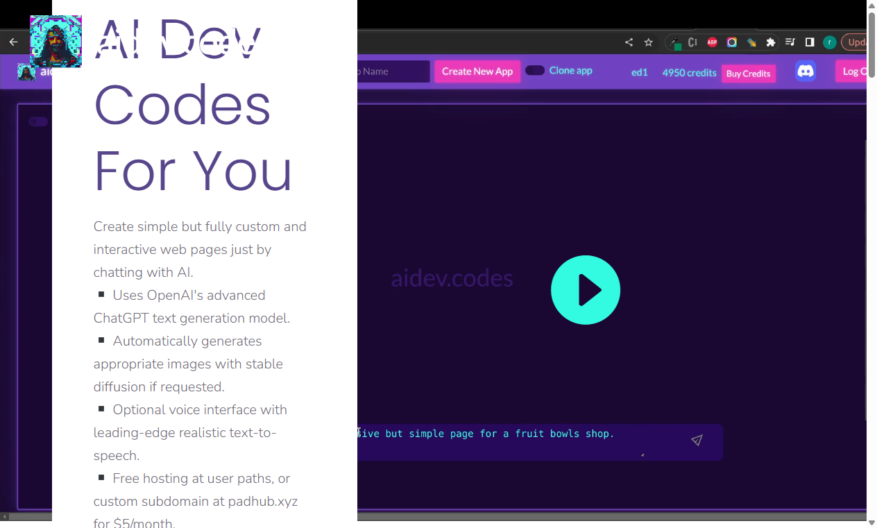
Task: Click the pixel art portrait logo
Action: click(55, 41)
